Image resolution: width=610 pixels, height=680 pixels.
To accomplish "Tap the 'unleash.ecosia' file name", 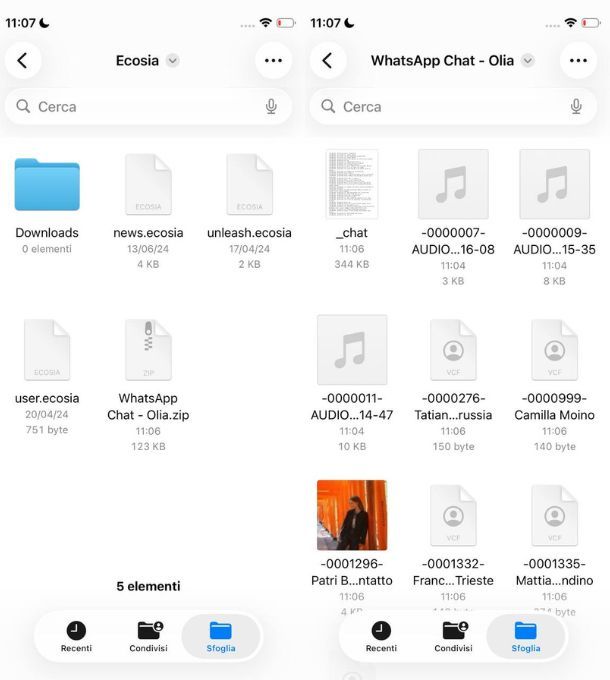I will 249,233.
